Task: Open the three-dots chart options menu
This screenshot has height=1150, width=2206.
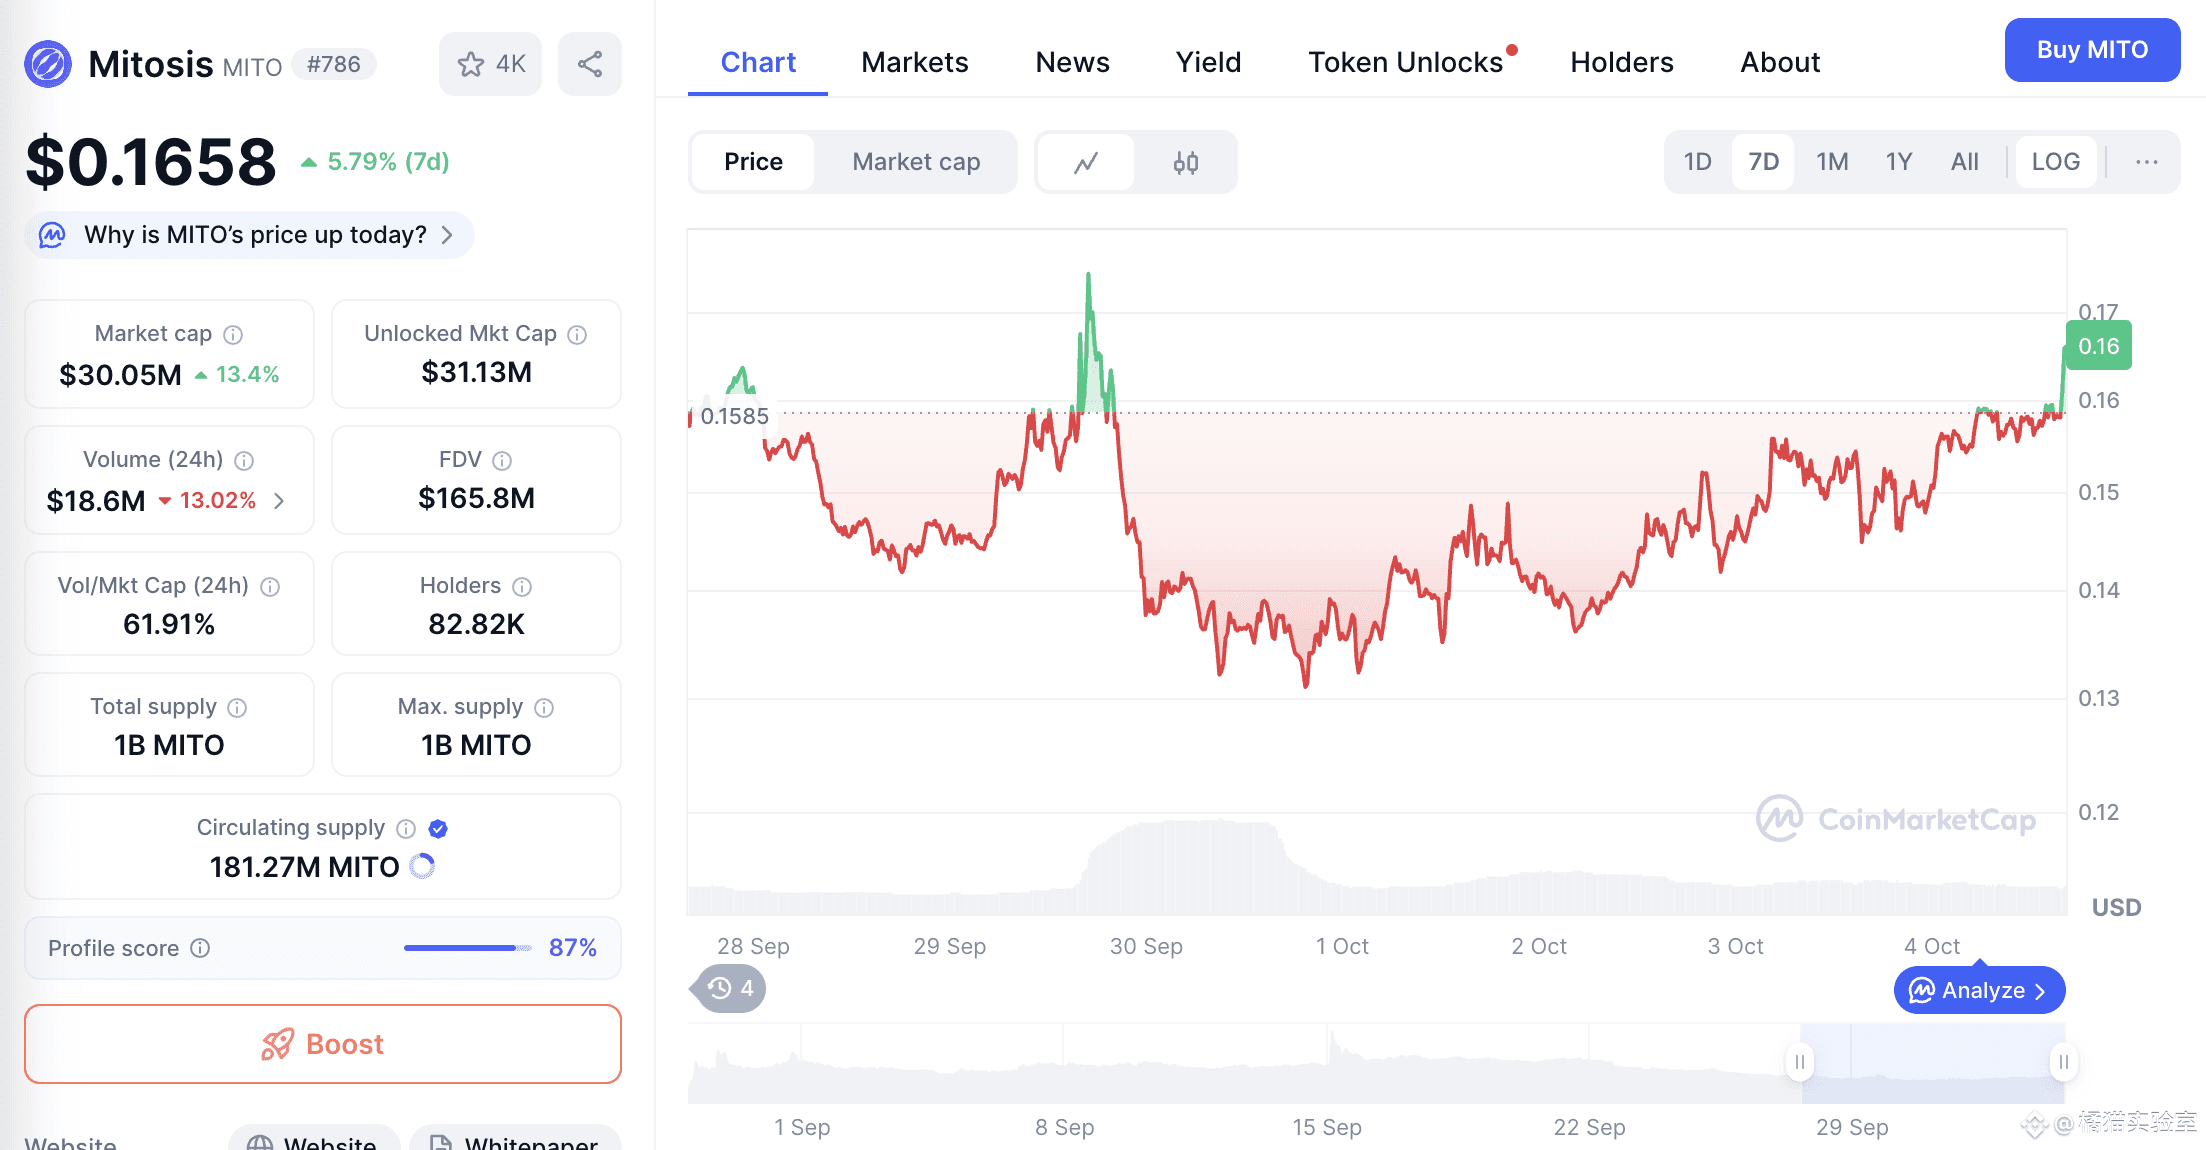Action: [x=2146, y=162]
